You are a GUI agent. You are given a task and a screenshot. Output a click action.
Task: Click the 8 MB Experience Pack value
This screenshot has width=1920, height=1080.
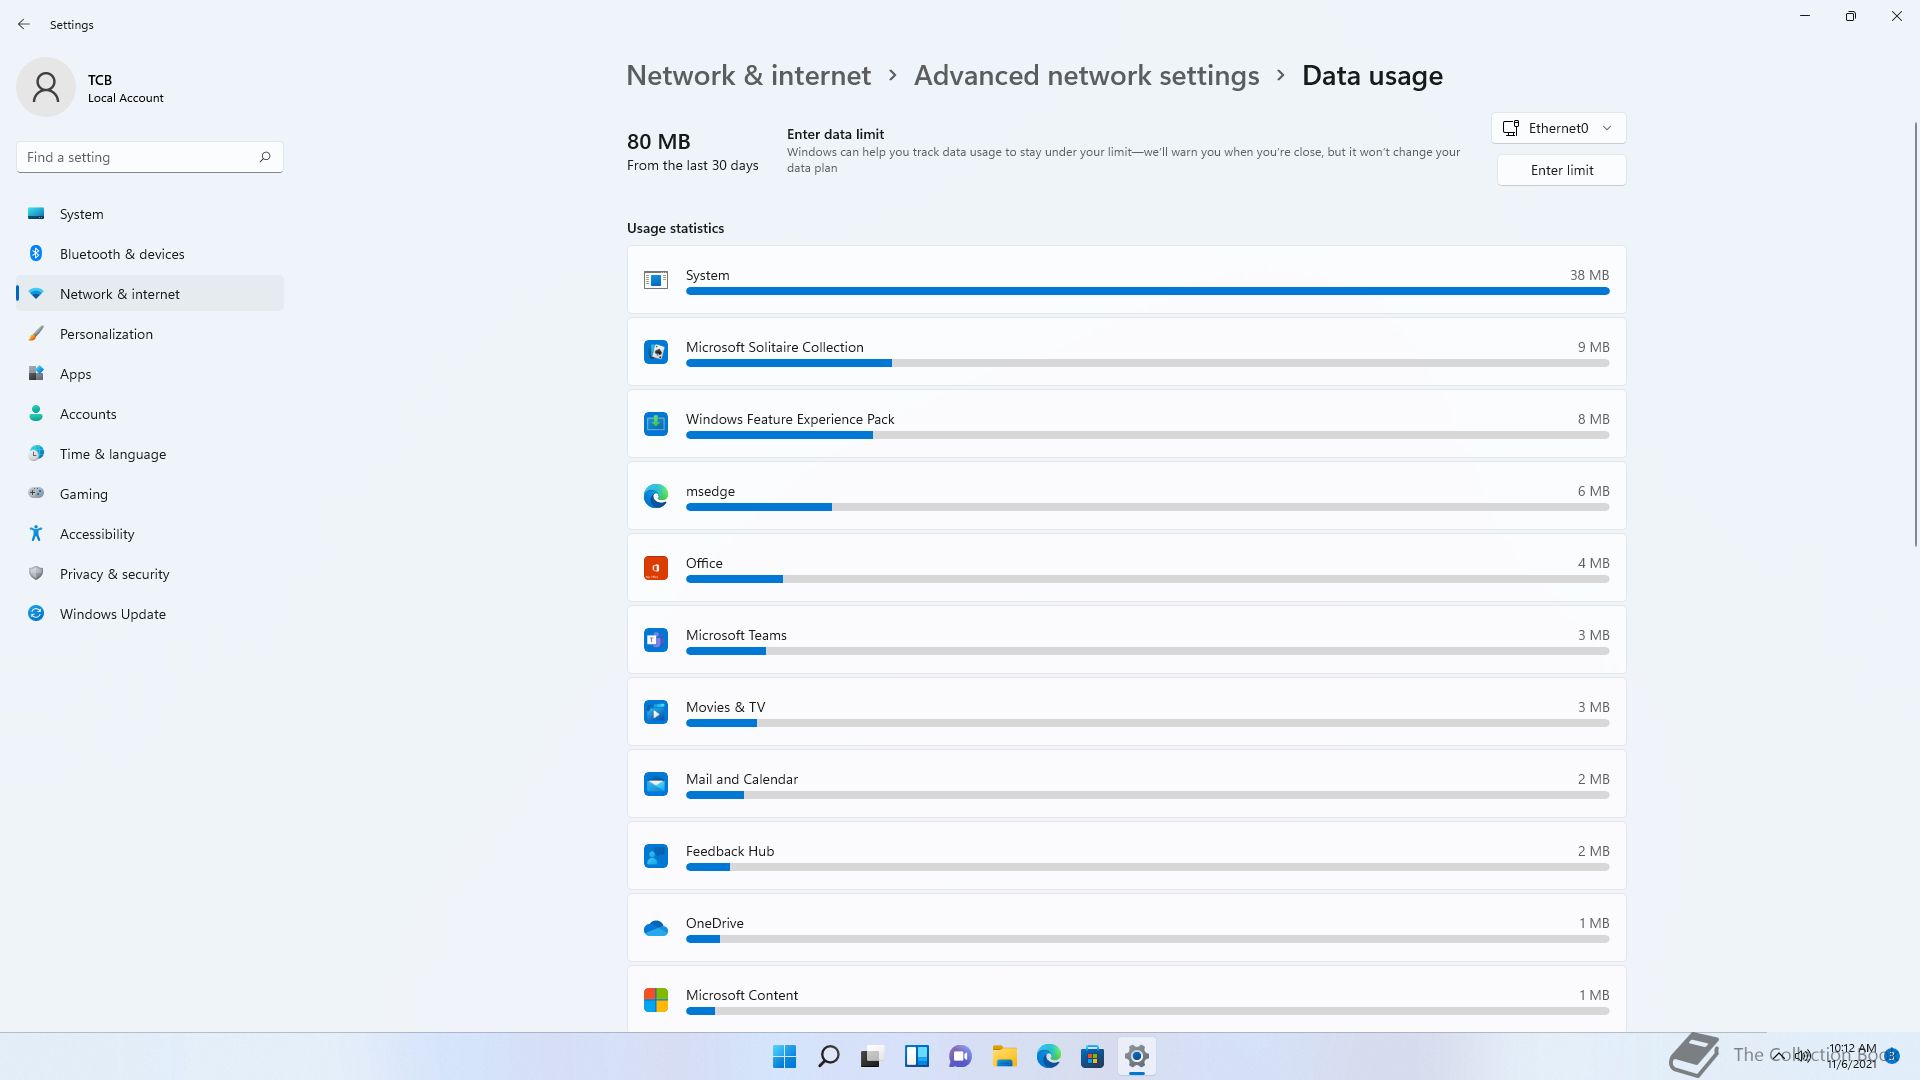1593,419
